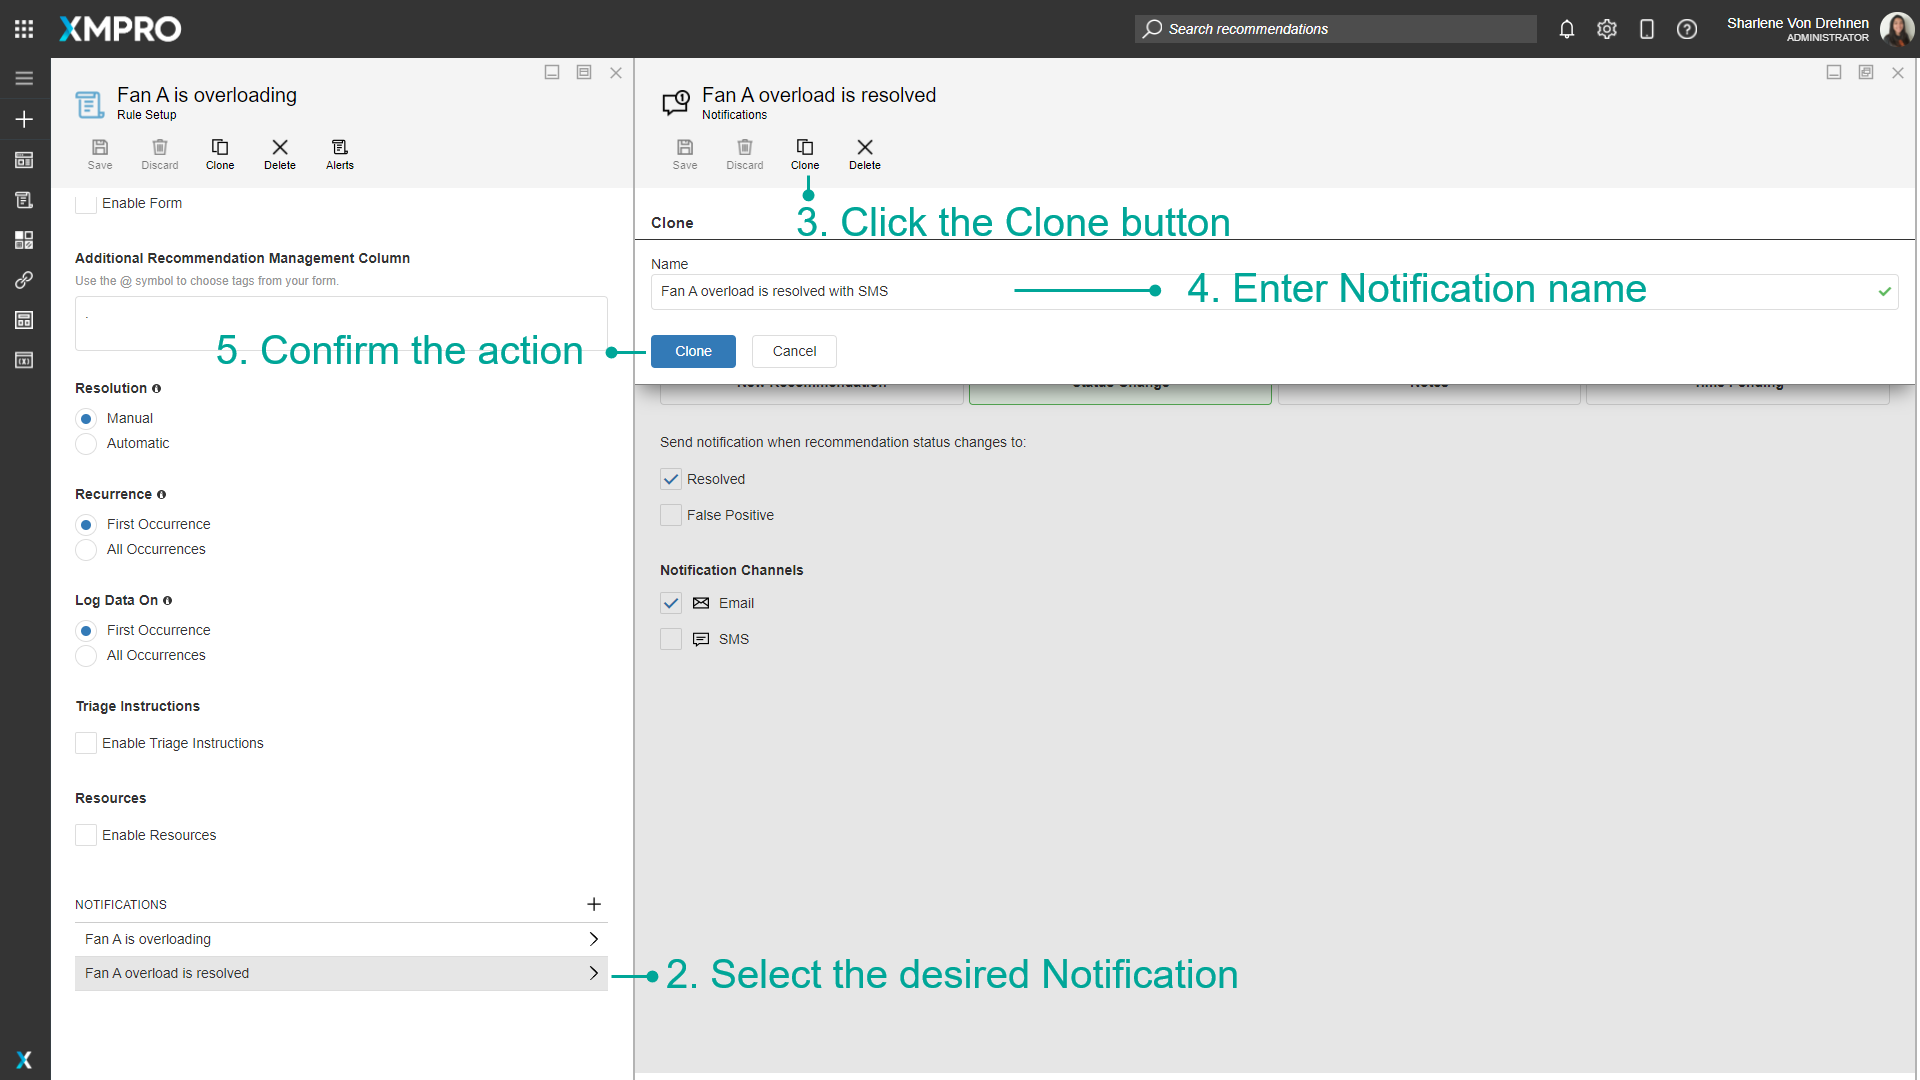
Task: Click the plus icon to add notification
Action: tap(594, 904)
